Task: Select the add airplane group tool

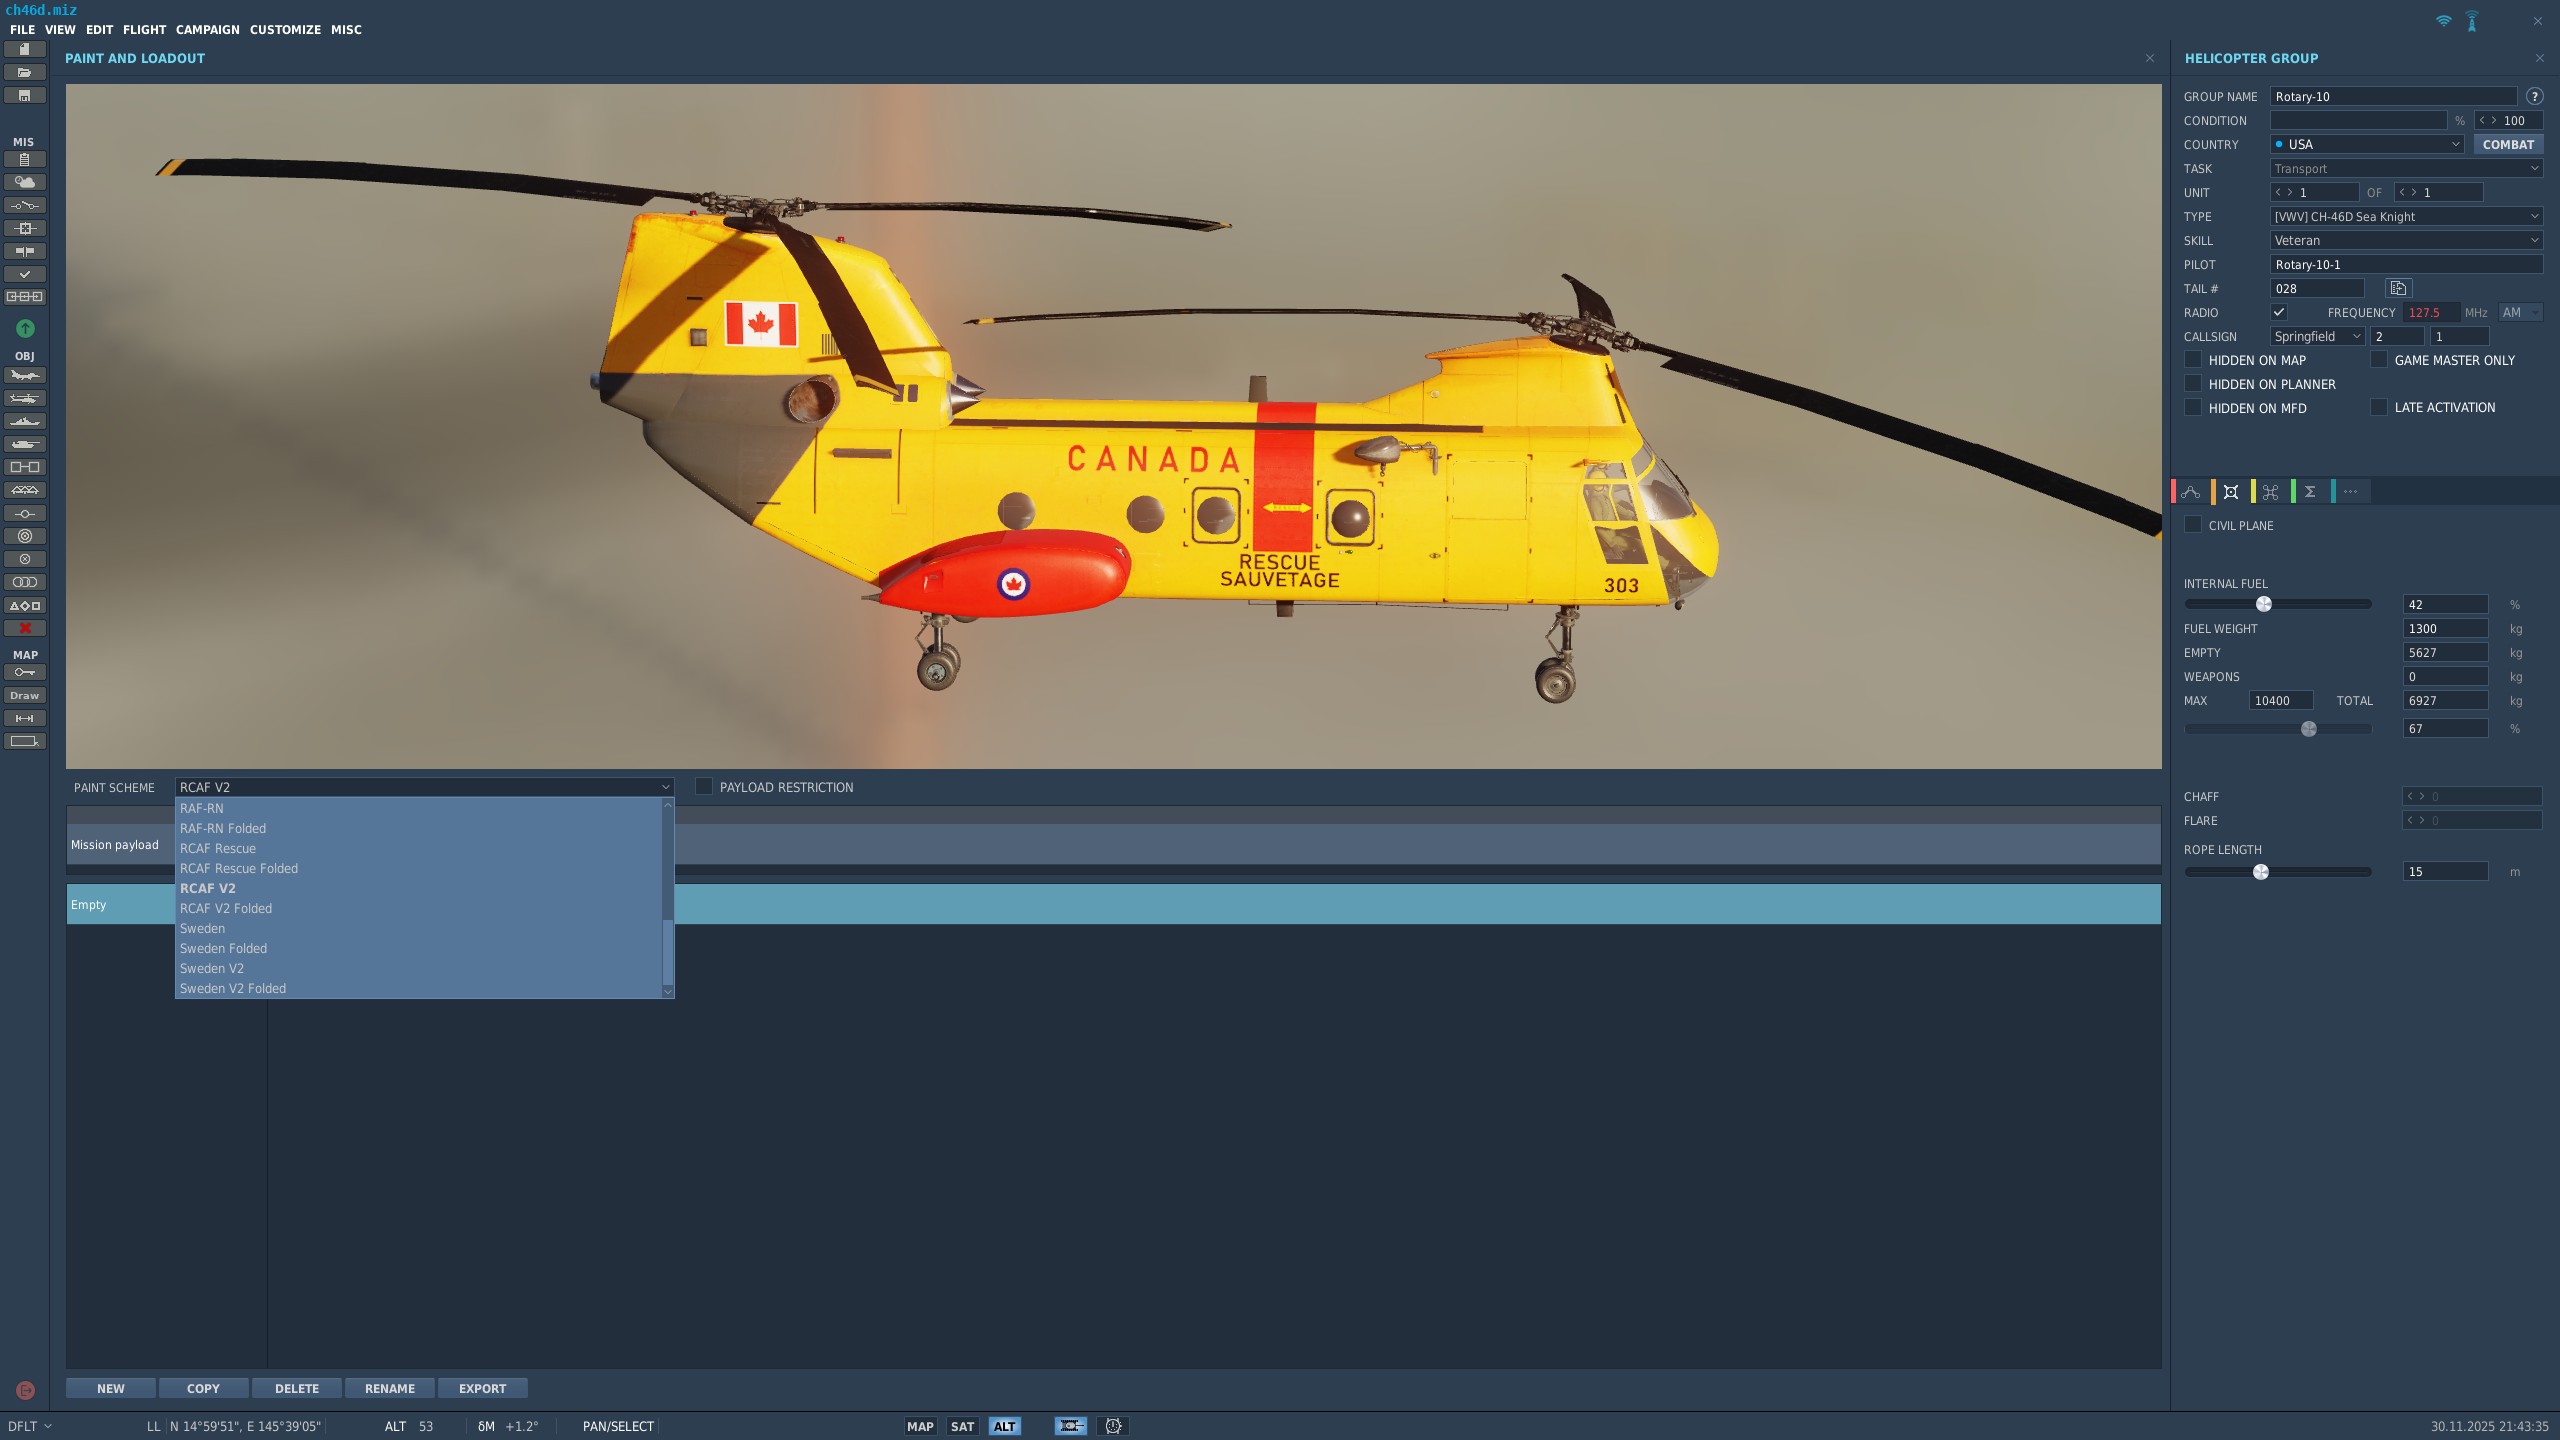Action: tap(24, 375)
